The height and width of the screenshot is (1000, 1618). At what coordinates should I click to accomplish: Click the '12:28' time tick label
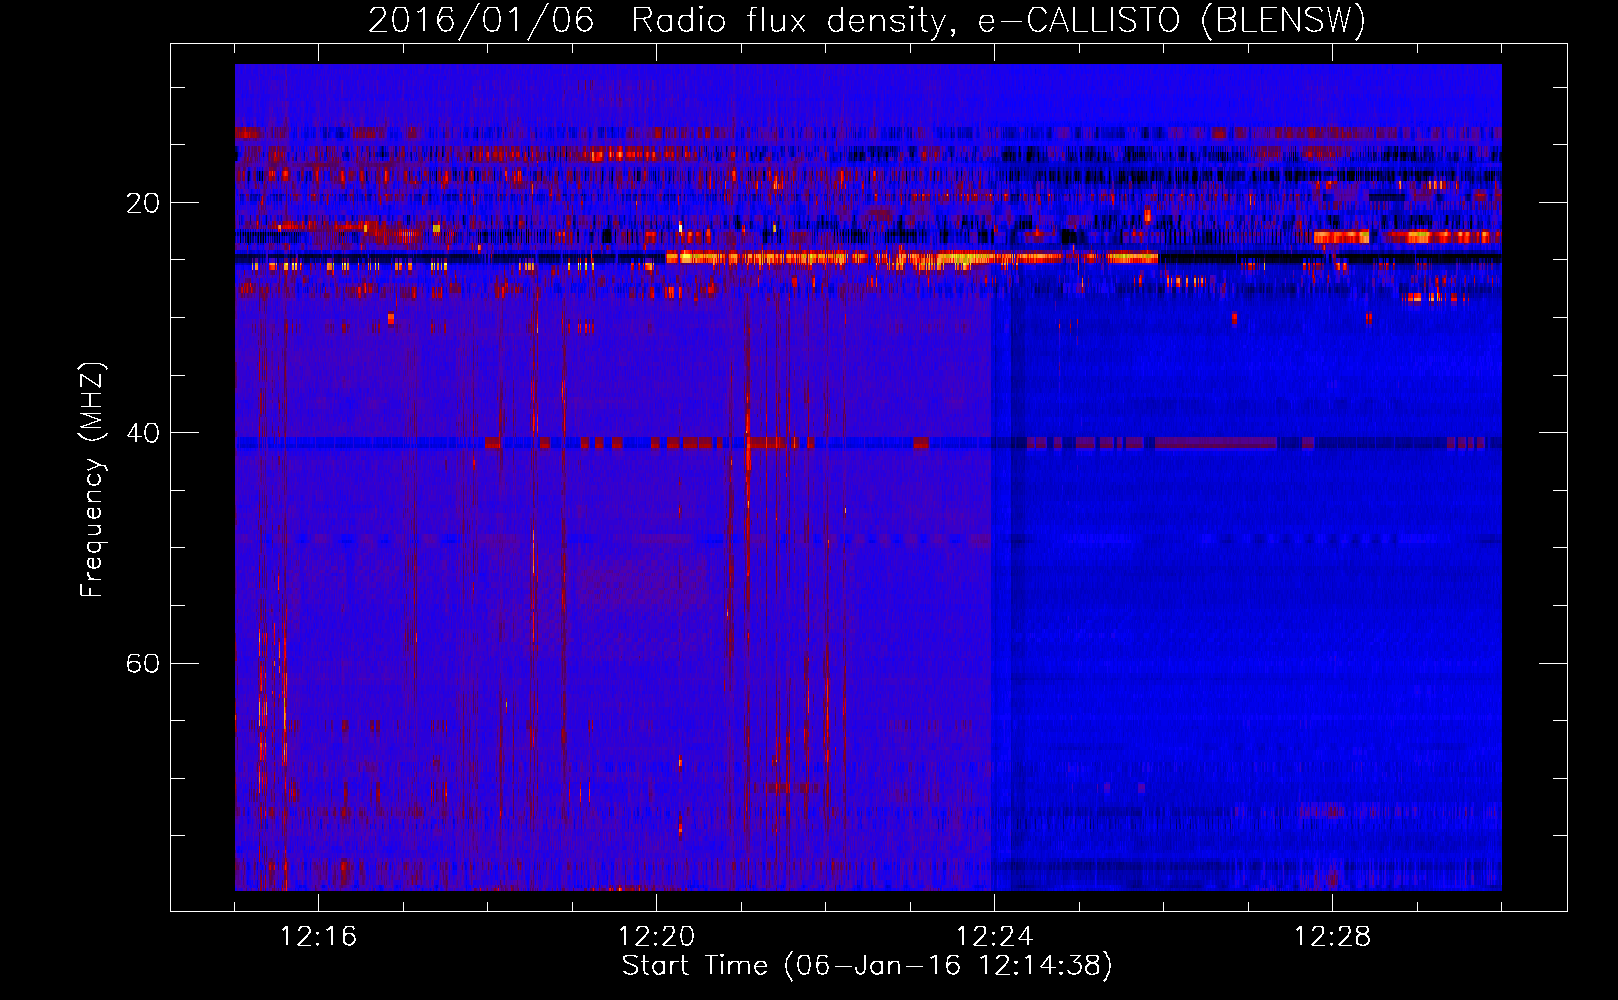1332,937
